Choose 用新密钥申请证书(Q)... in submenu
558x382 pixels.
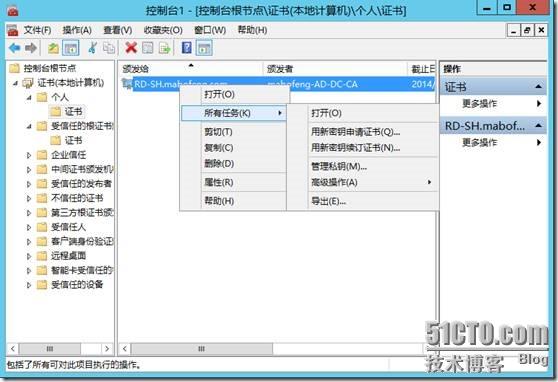coord(363,132)
